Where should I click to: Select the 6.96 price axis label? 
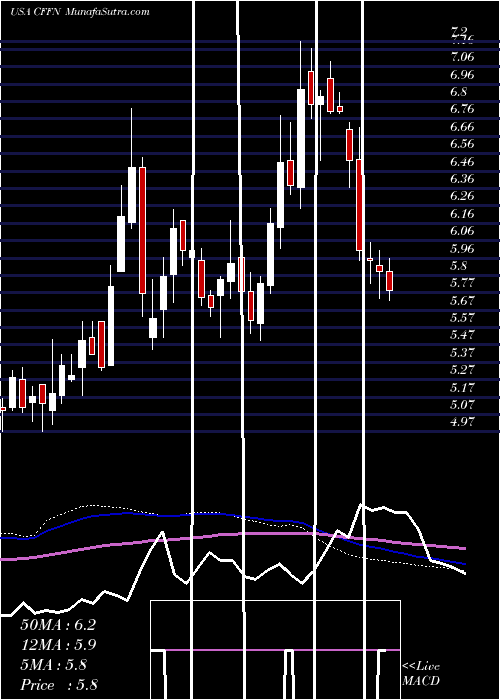[462, 75]
